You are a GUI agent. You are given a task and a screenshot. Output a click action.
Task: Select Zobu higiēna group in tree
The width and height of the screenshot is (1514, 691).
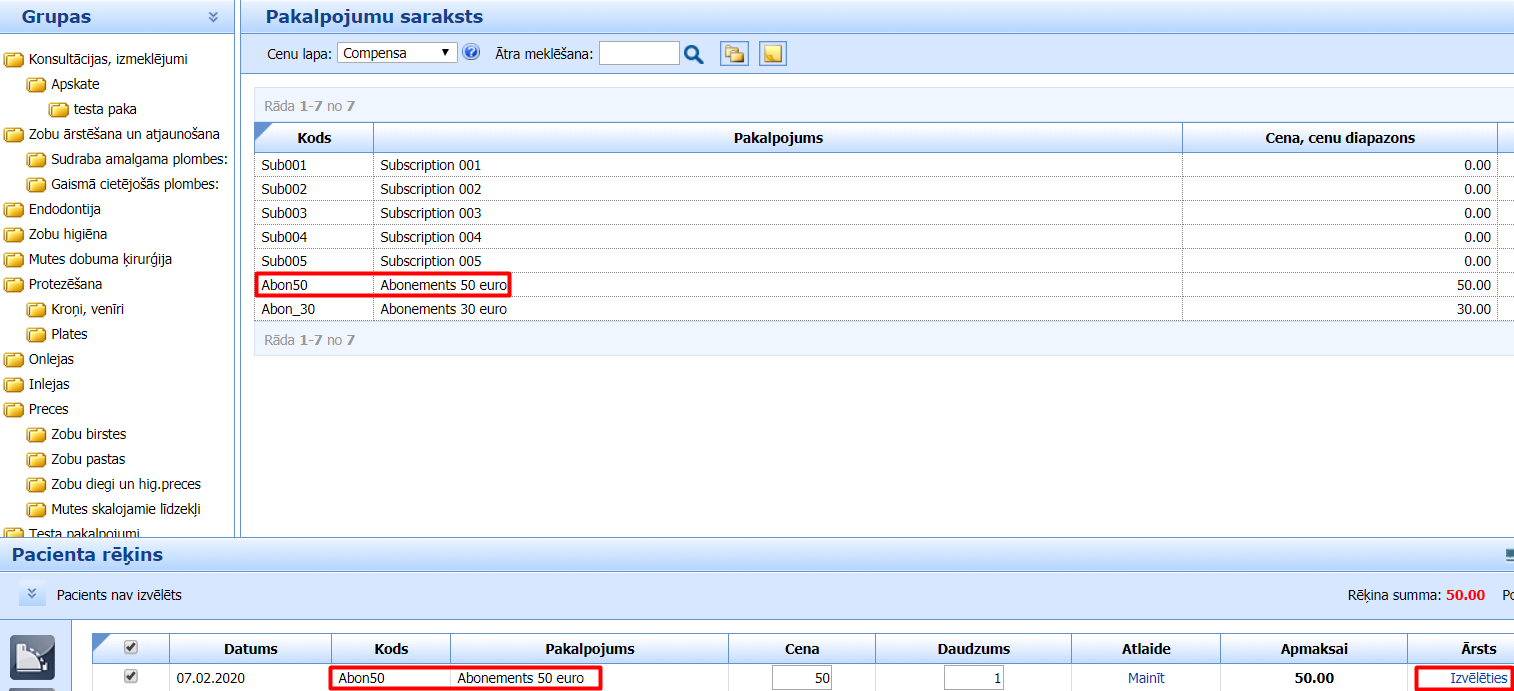point(68,234)
